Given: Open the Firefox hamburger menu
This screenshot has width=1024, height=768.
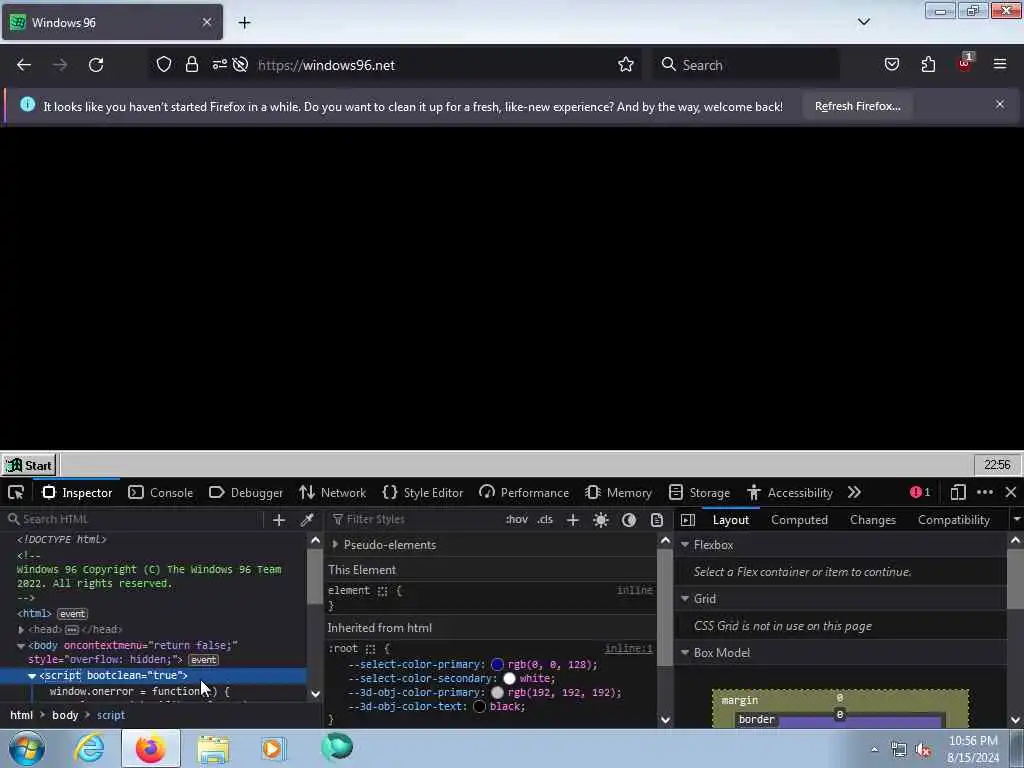Looking at the screenshot, I should pos(1000,65).
